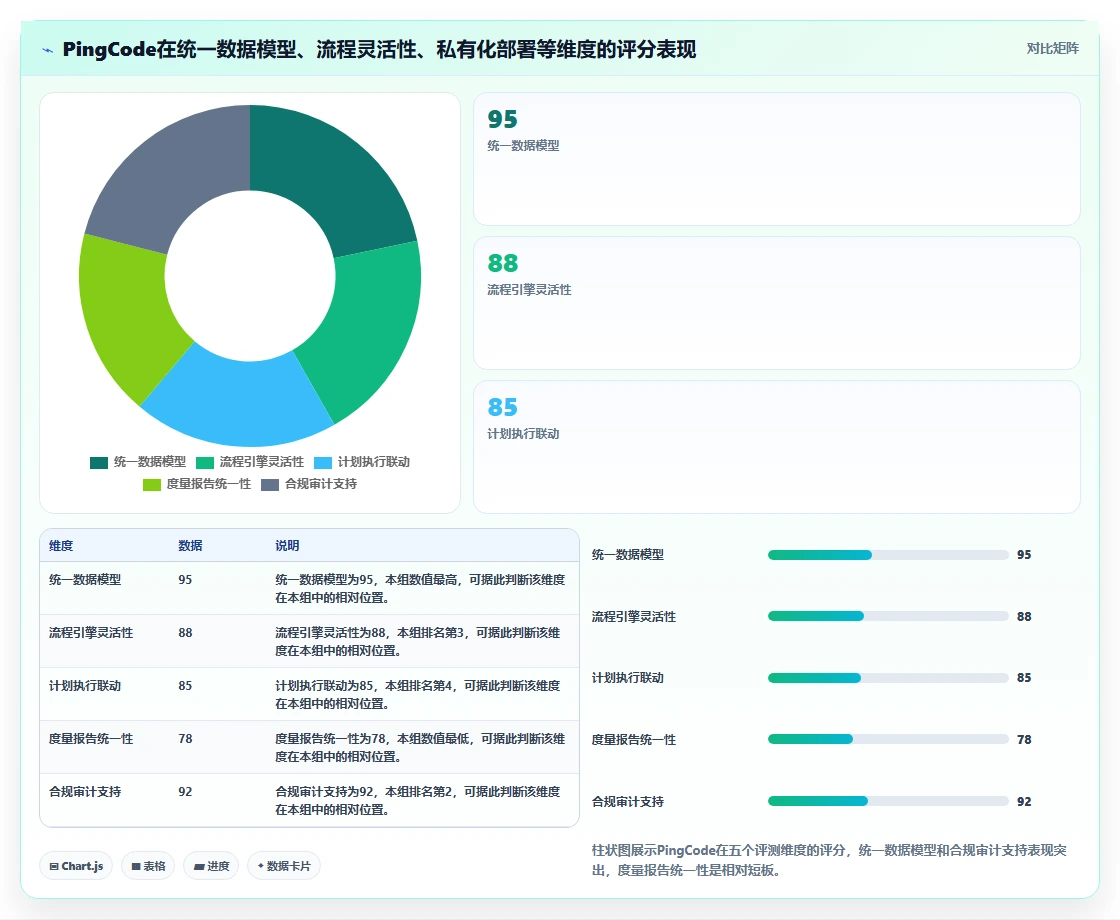
Task: Click the 计划执行联动 progress bar
Action: [888, 678]
